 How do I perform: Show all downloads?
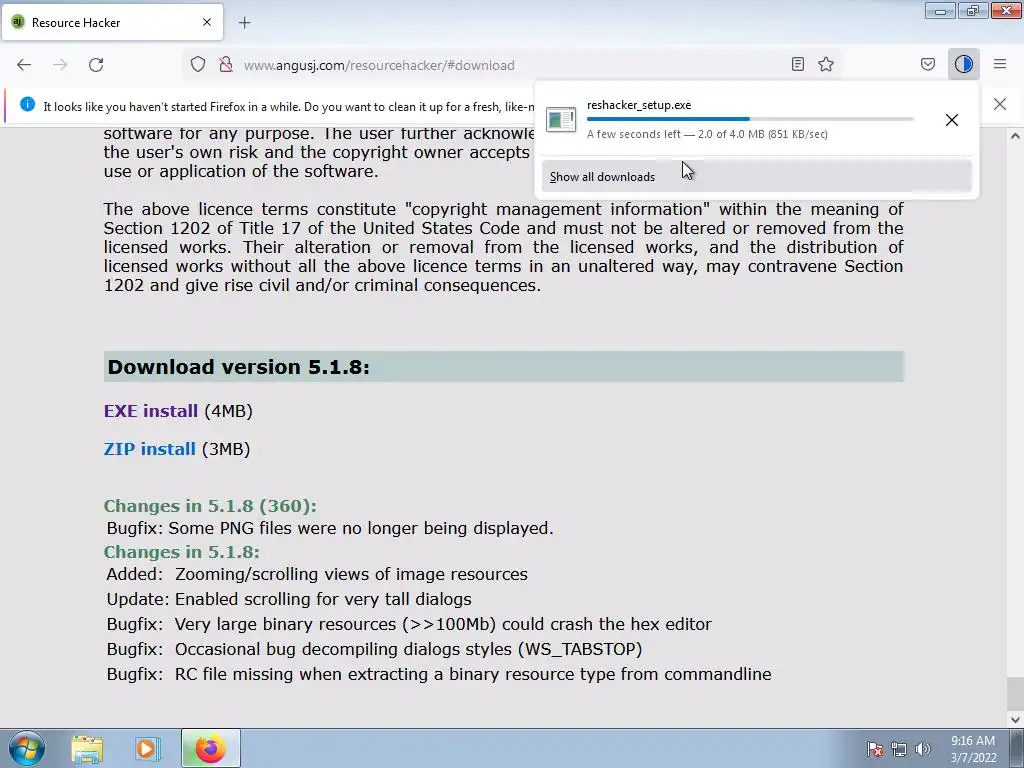[756, 176]
